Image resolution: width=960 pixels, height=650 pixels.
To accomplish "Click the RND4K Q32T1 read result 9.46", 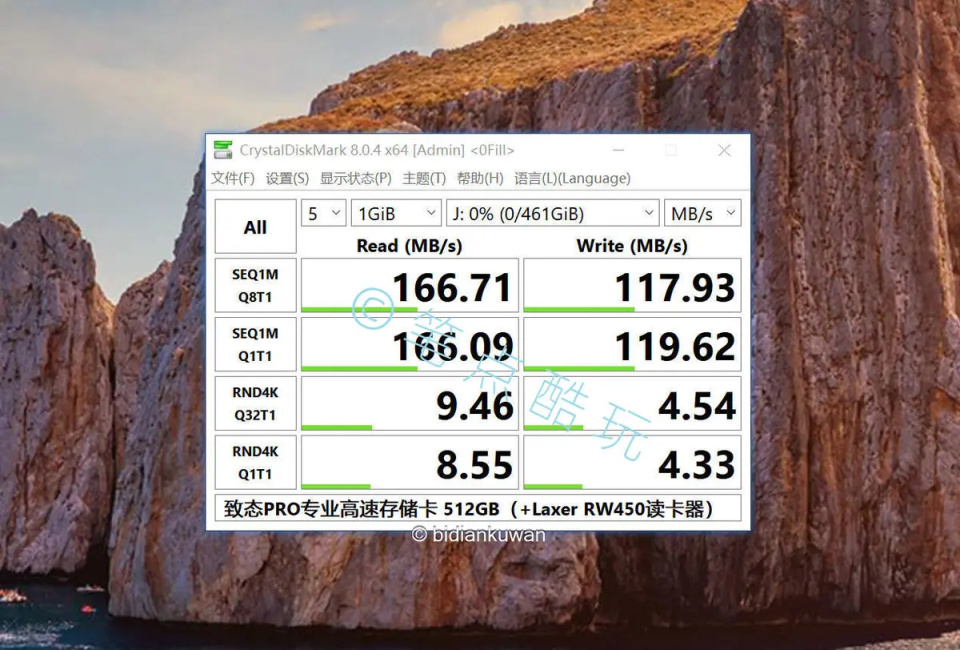I will click(410, 403).
